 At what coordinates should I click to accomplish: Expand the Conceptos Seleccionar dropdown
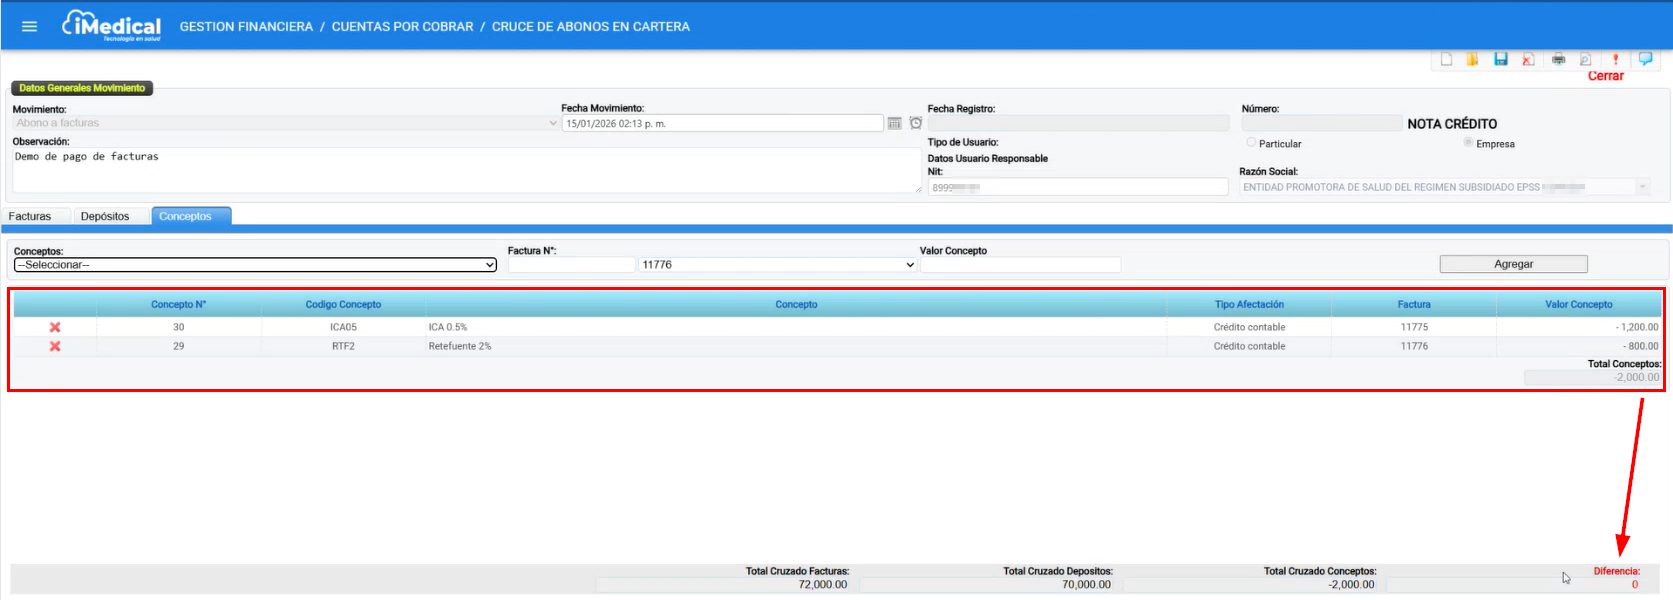pyautogui.click(x=255, y=265)
